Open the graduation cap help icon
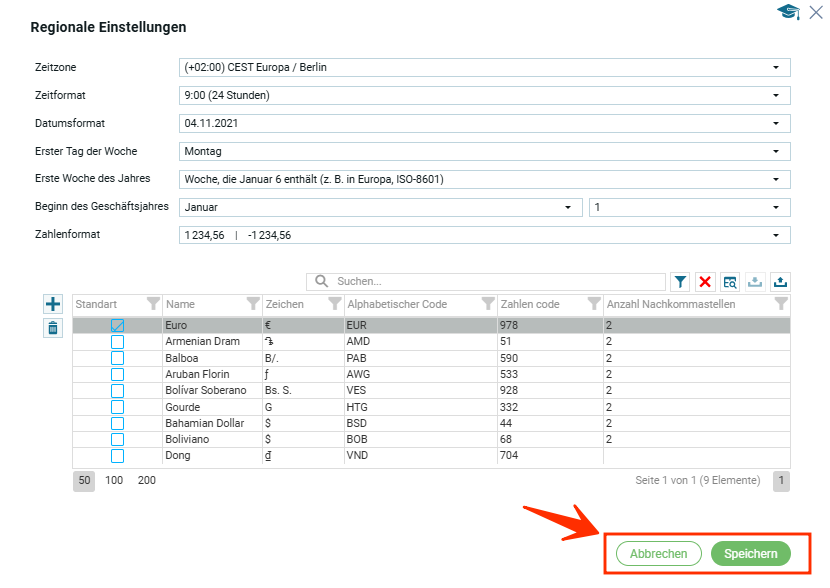 click(x=788, y=12)
